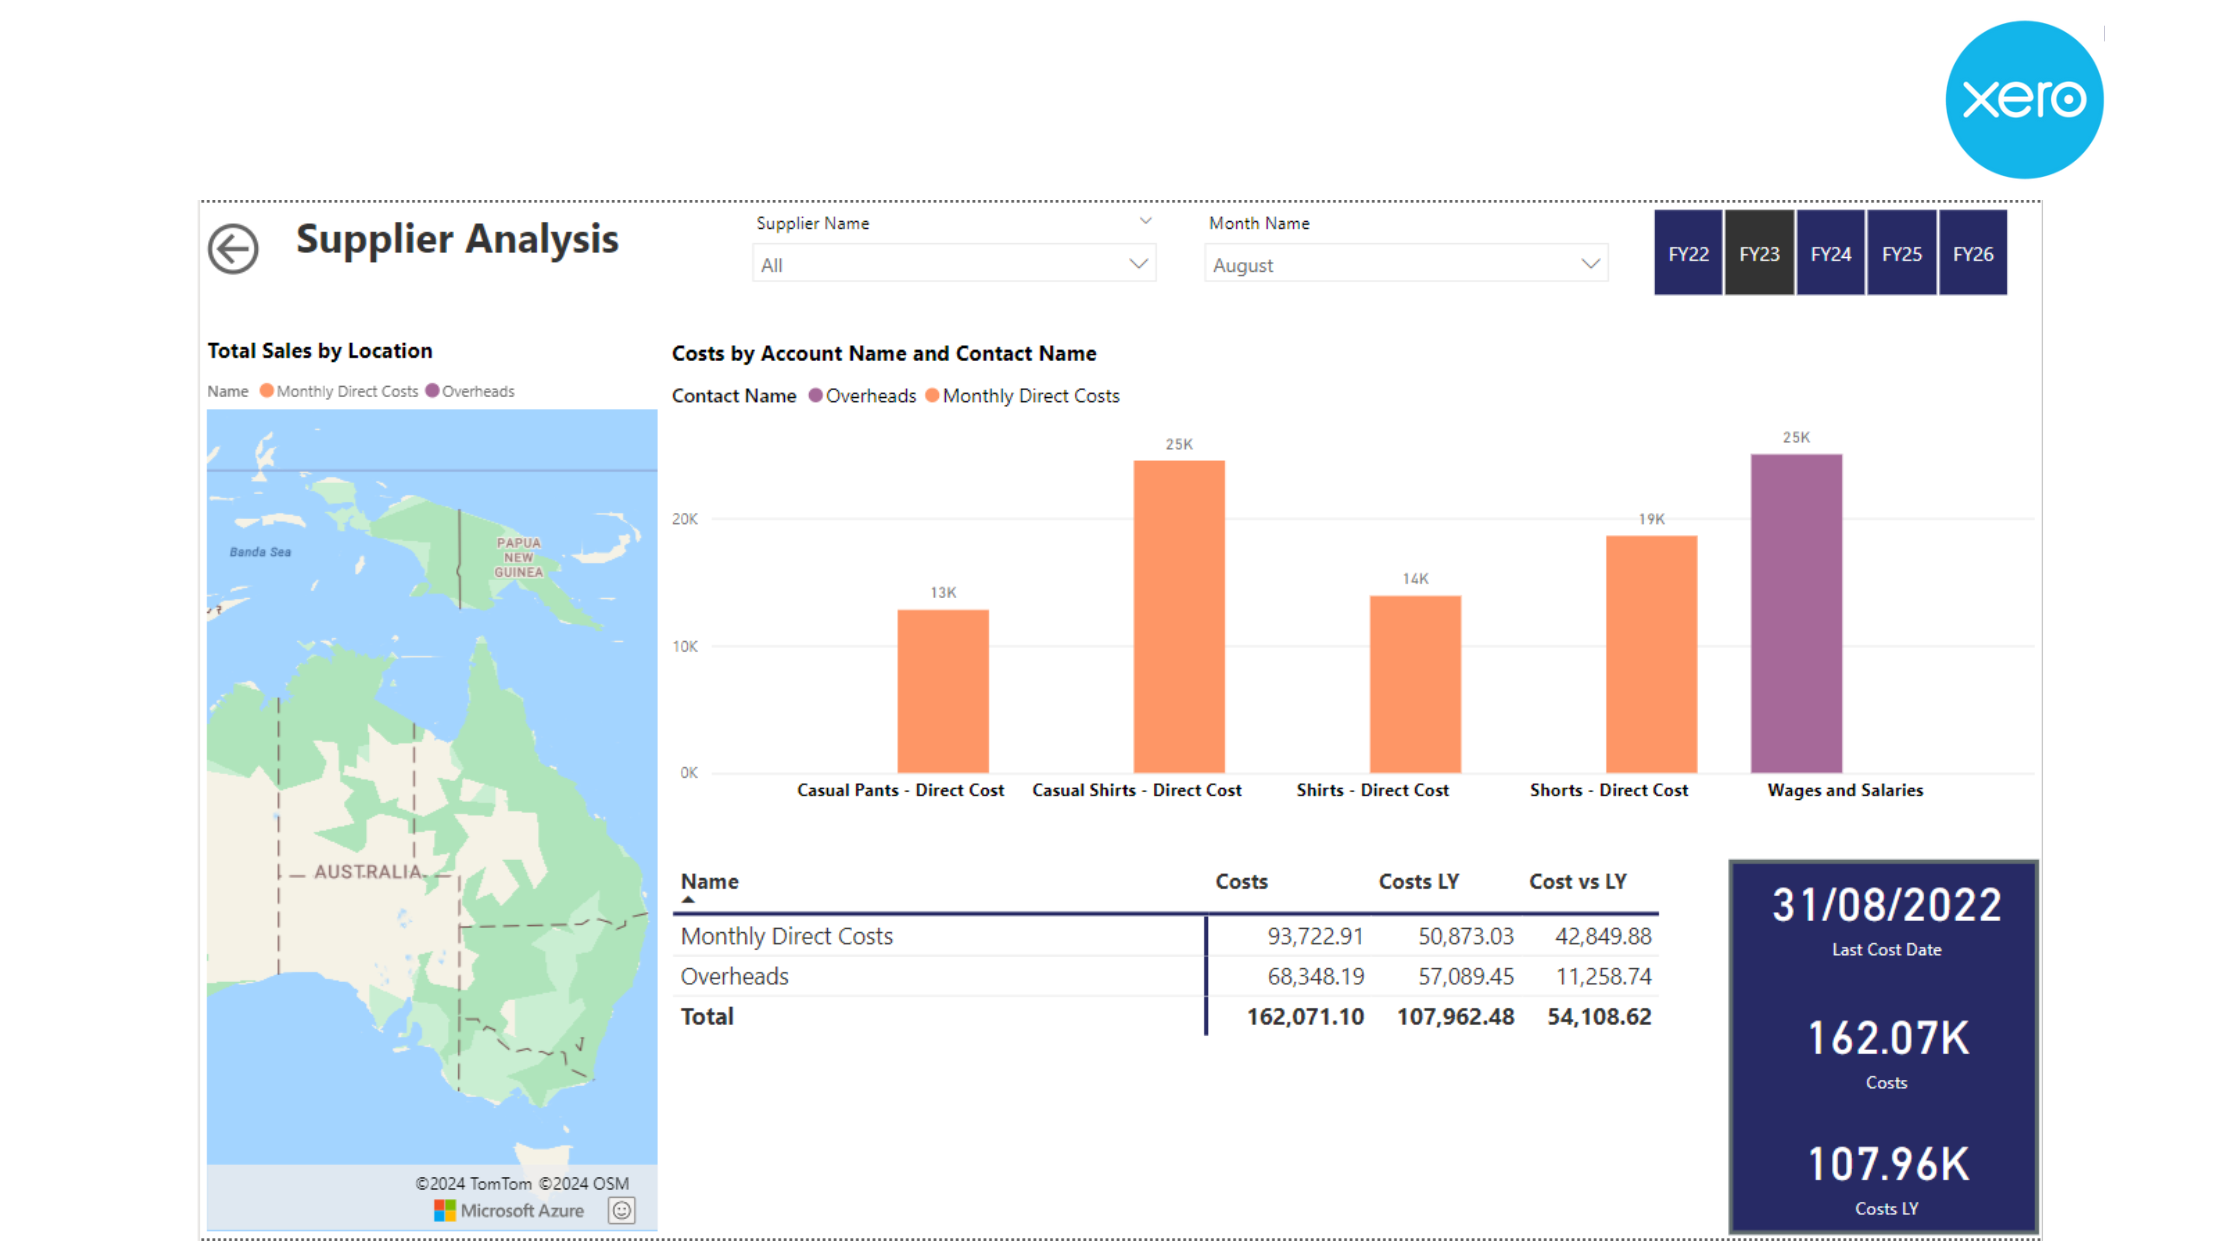Open the Month Name August dropdown

point(1405,265)
